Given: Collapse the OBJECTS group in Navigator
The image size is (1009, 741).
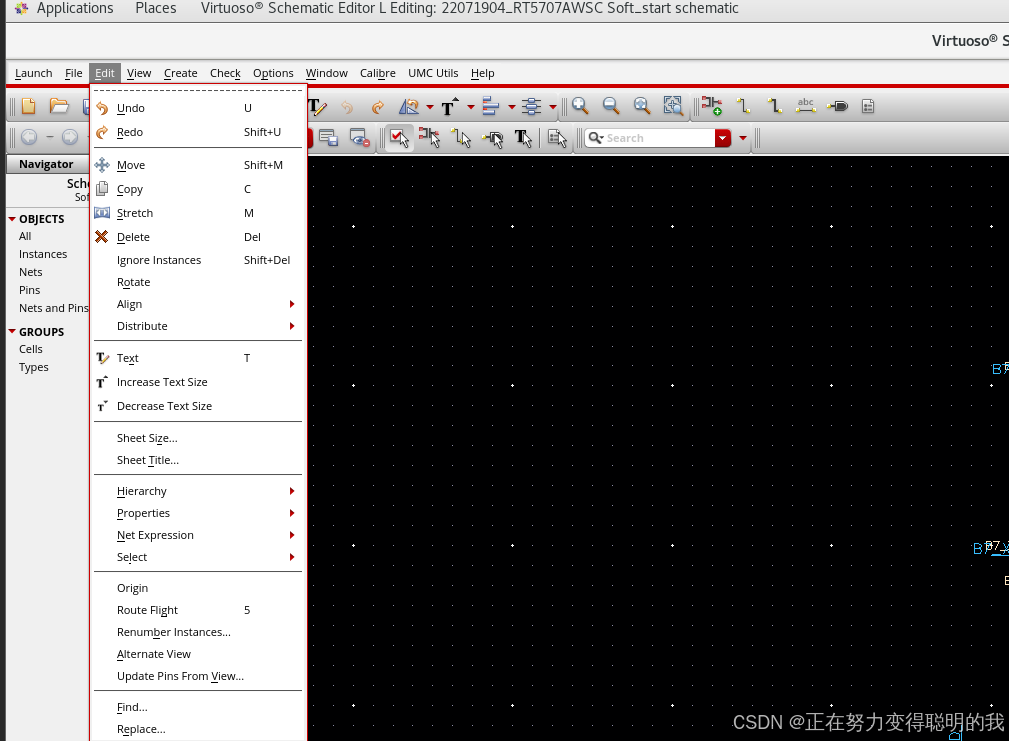Looking at the screenshot, I should (12, 219).
